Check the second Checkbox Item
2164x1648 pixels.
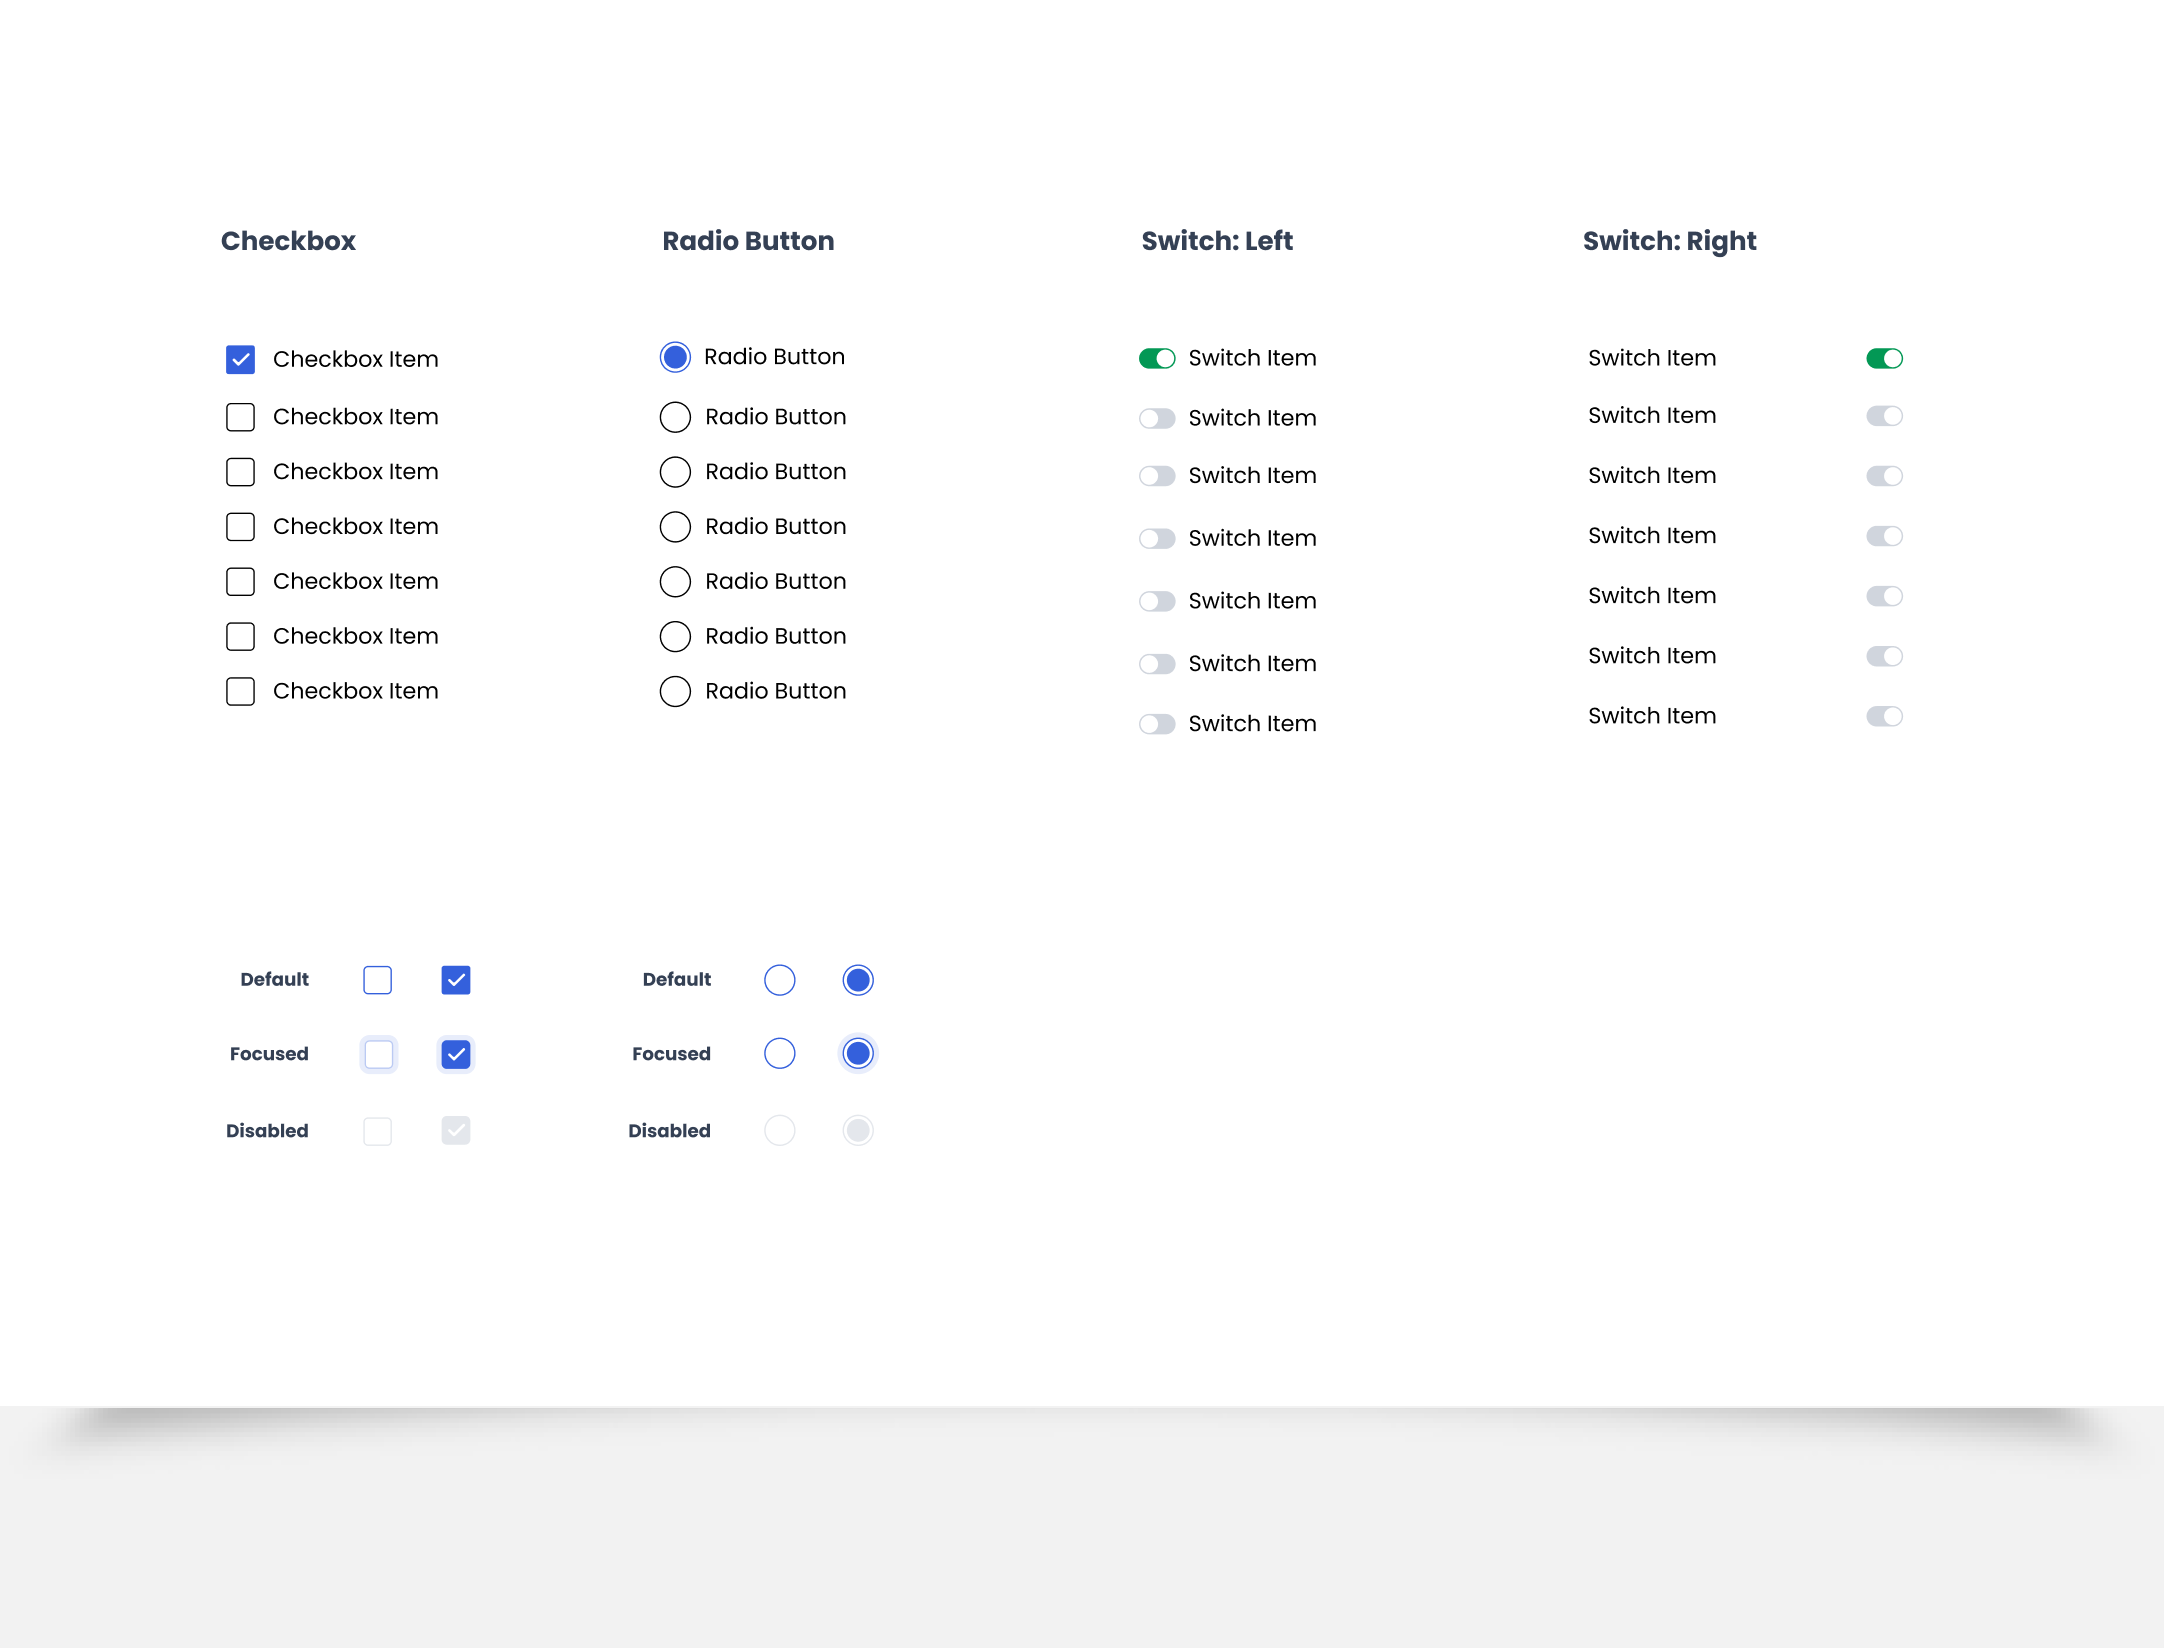(x=240, y=417)
